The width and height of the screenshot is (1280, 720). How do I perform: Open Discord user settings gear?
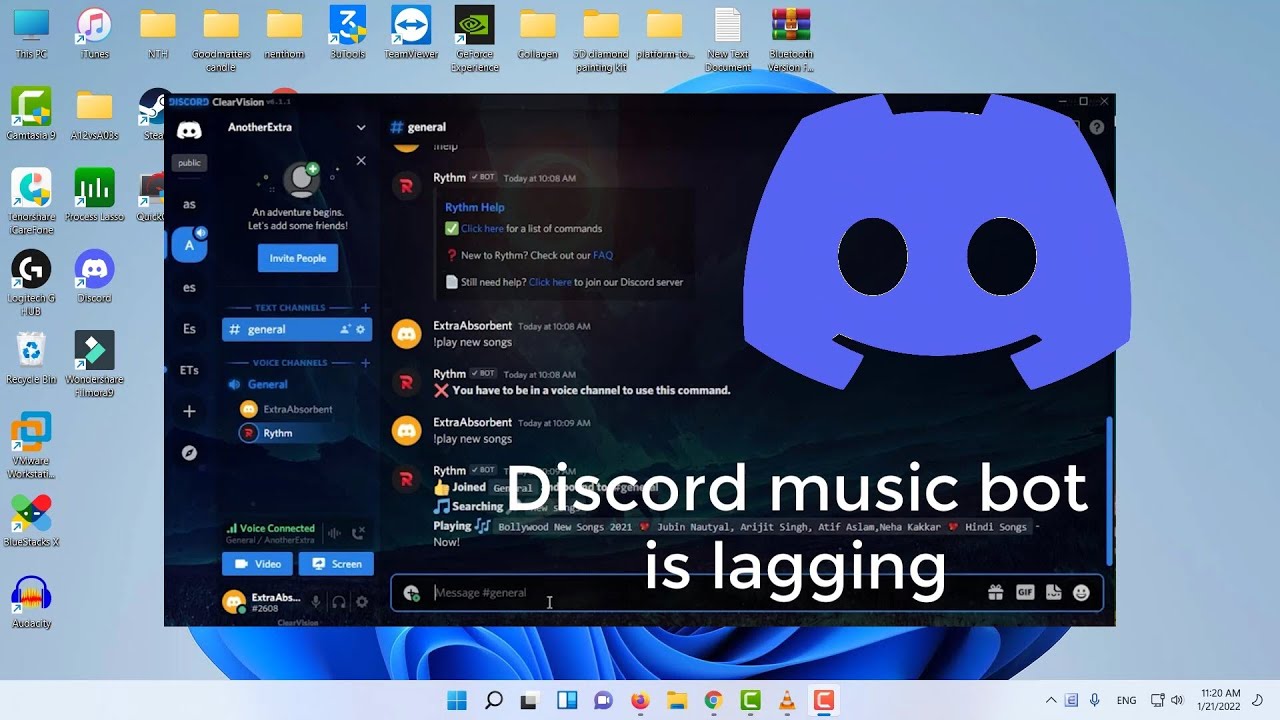362,602
